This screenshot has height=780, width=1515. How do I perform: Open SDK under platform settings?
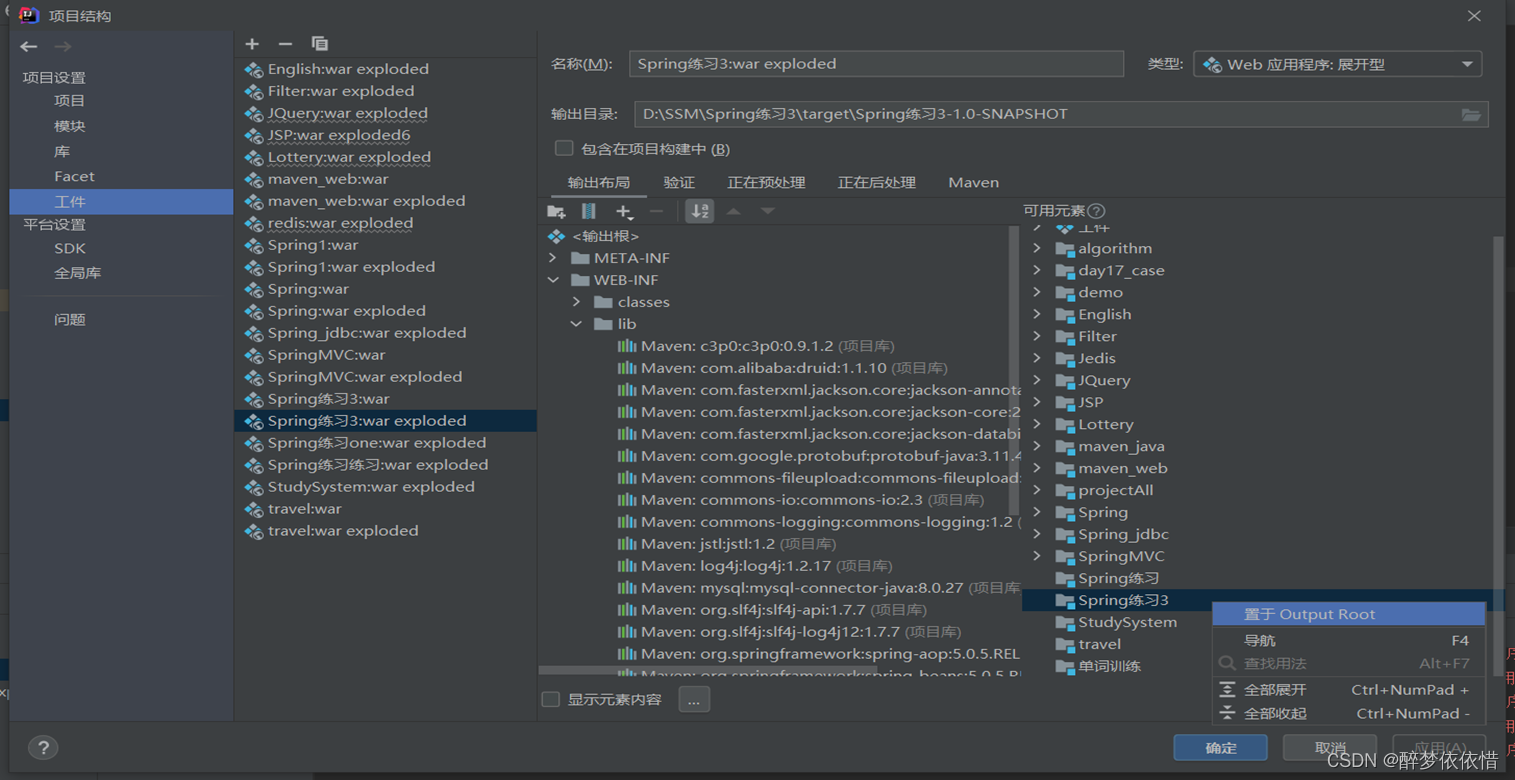70,248
